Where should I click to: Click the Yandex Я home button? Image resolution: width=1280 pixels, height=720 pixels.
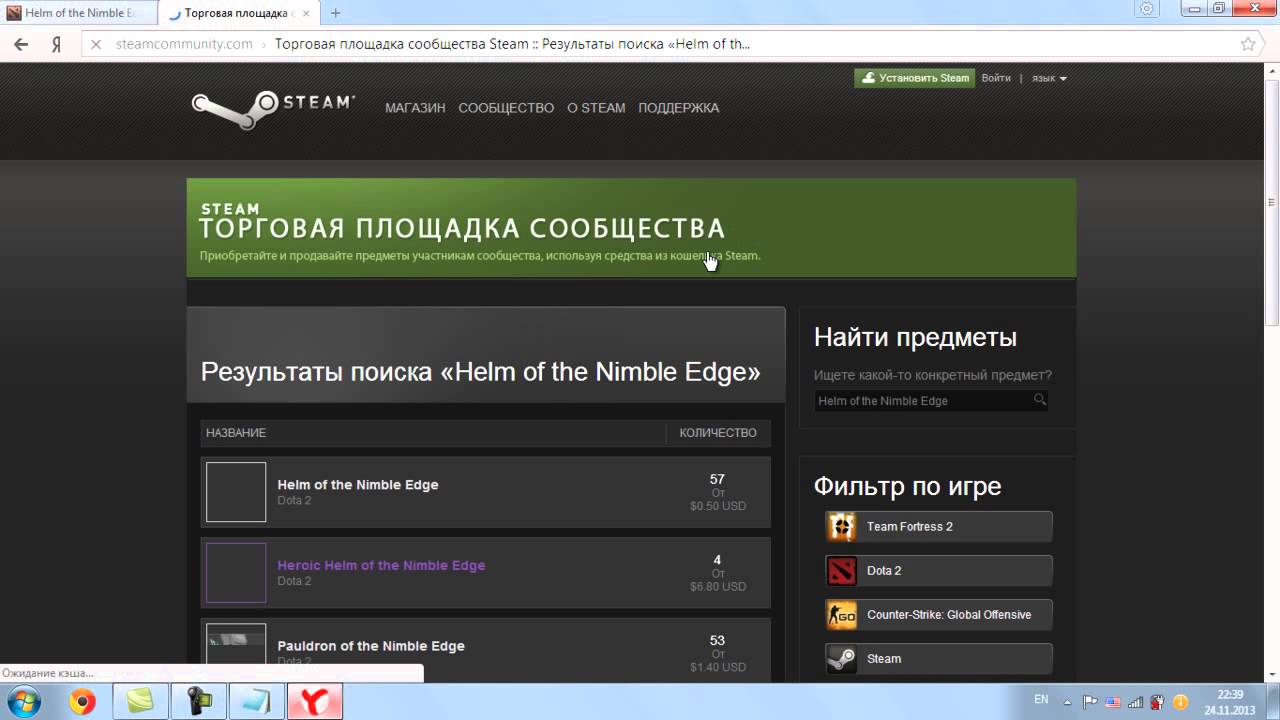(57, 44)
